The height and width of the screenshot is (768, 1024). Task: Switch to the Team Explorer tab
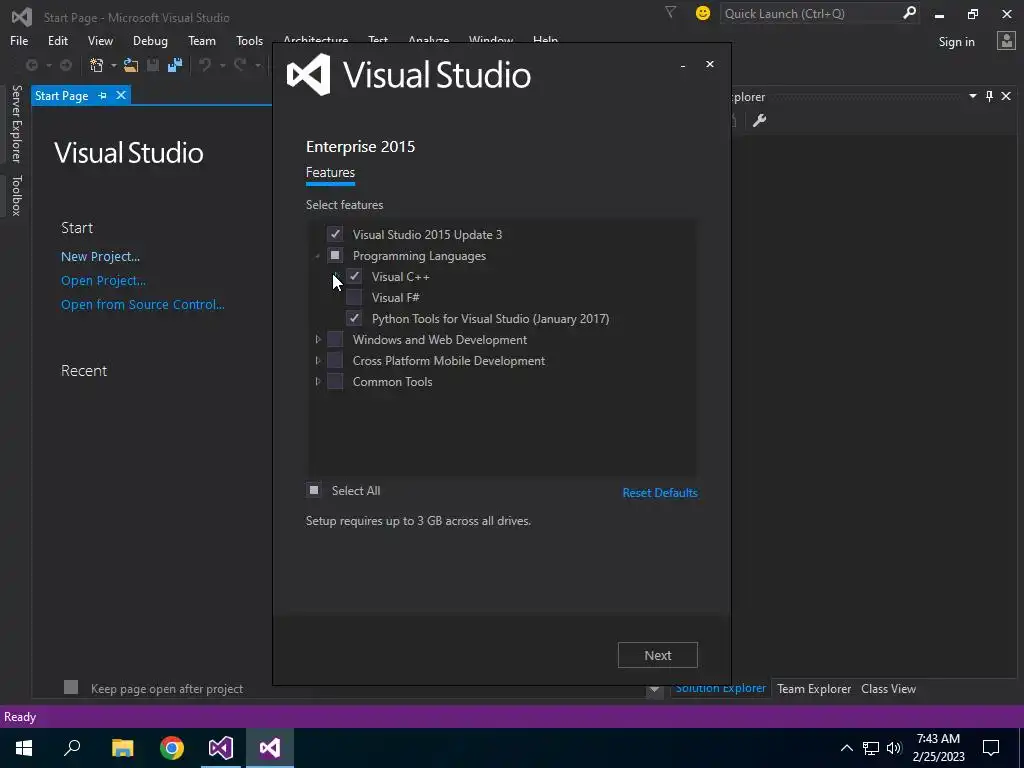[814, 688]
